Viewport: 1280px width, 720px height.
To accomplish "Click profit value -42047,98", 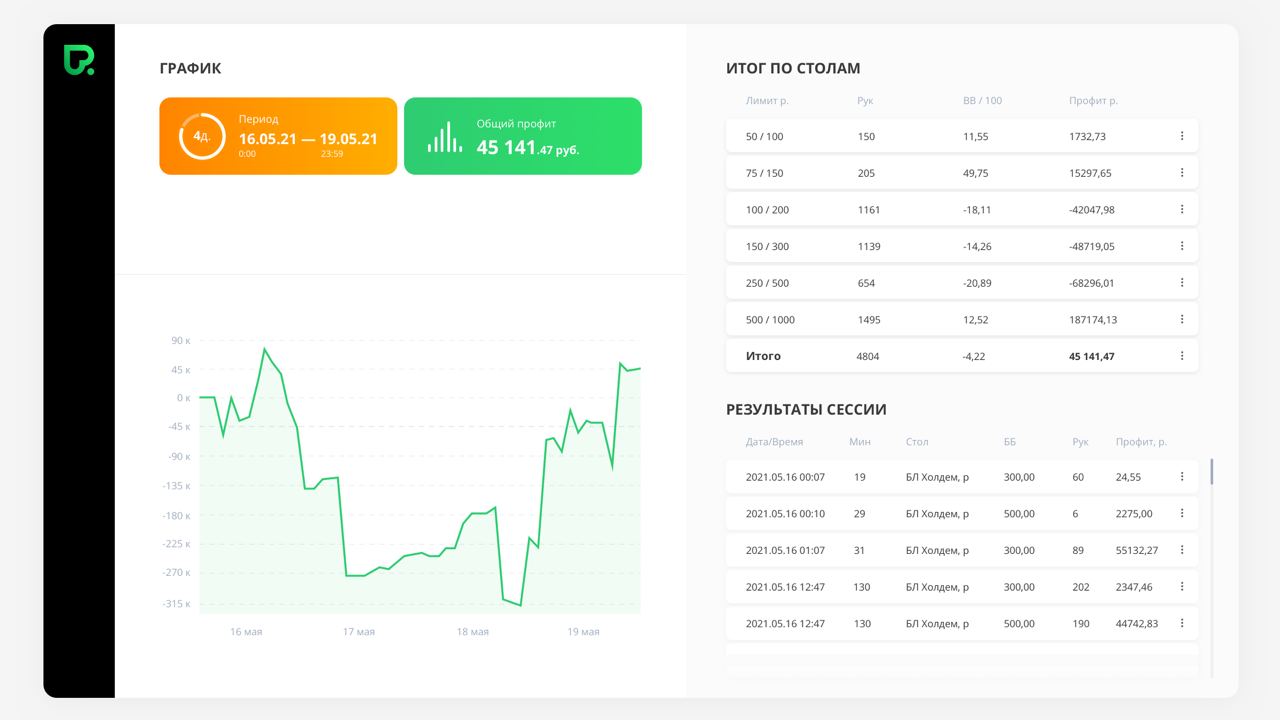I will (1092, 210).
